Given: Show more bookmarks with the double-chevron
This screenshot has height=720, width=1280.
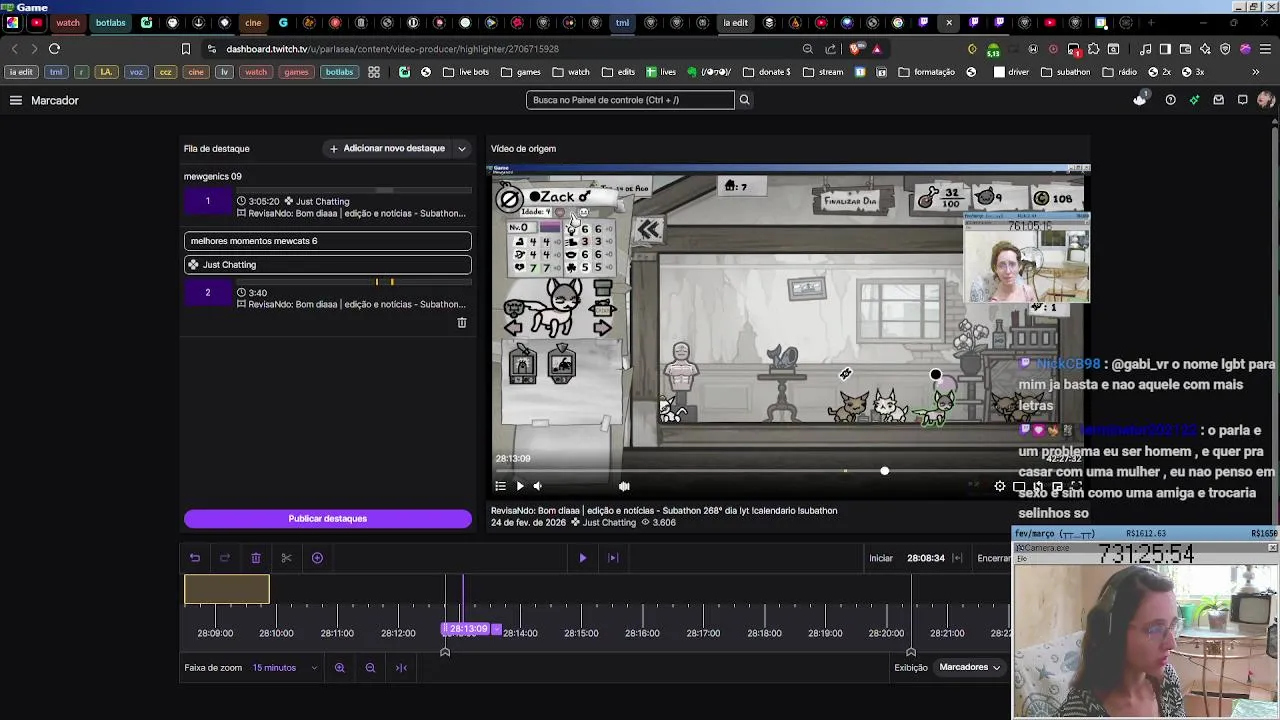Looking at the screenshot, I should pyautogui.click(x=1256, y=72).
